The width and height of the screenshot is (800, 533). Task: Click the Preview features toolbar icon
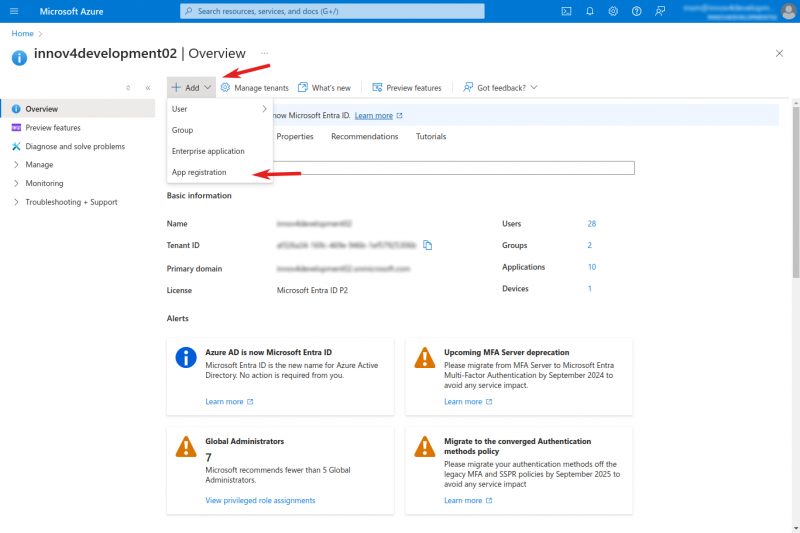coord(377,87)
